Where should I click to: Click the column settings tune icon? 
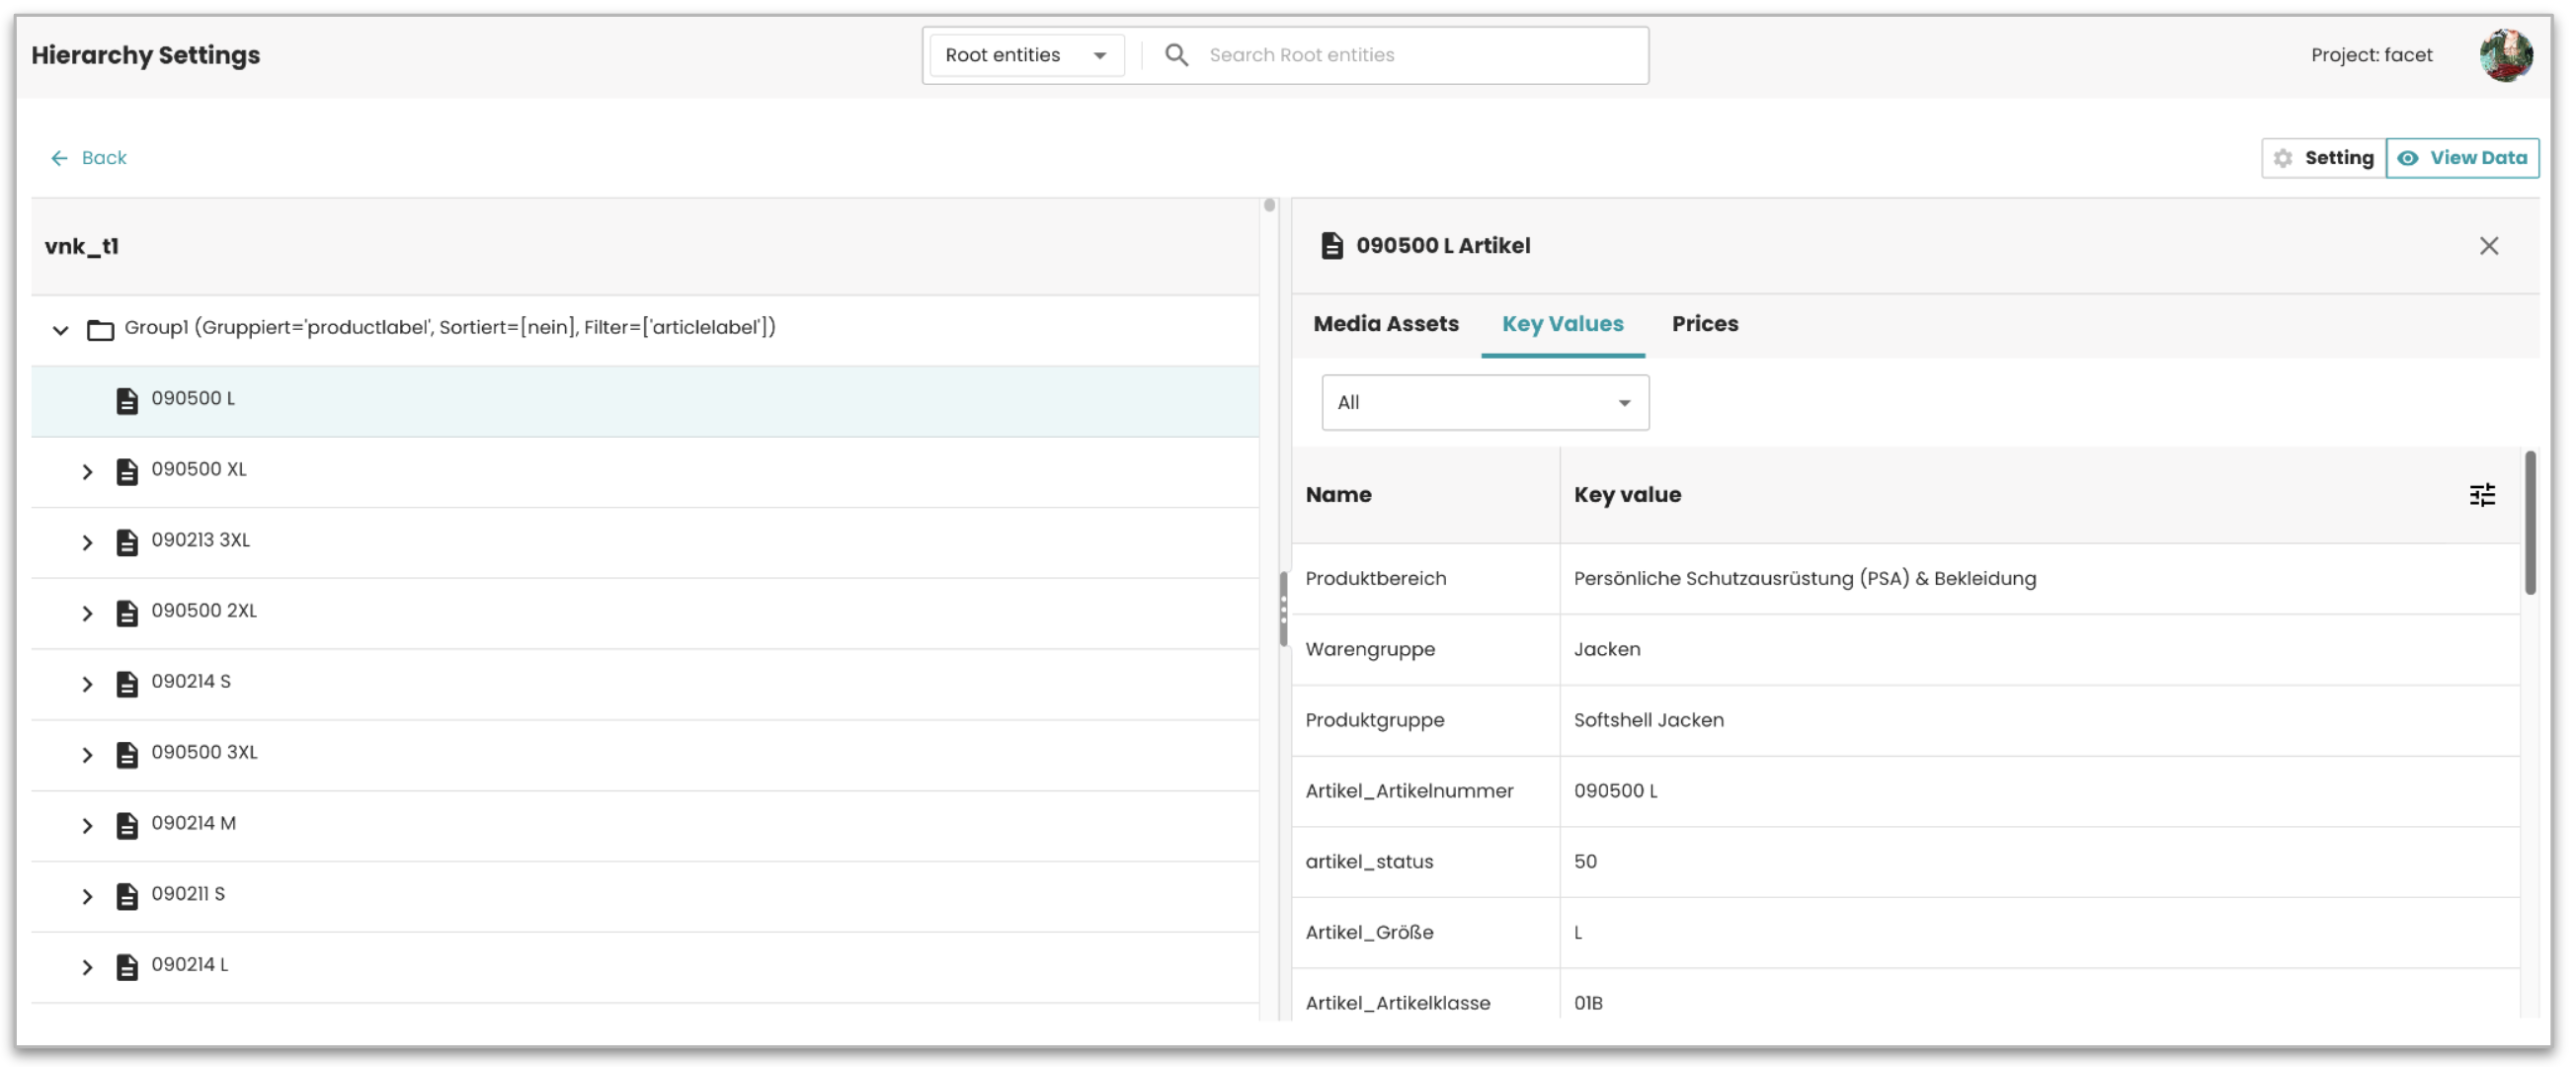click(2481, 495)
